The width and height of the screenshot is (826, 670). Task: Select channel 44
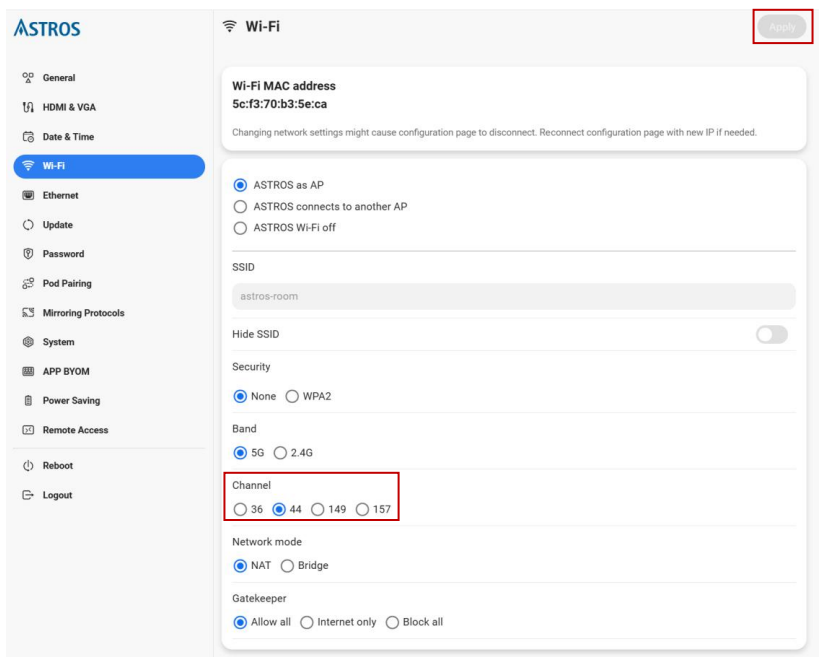click(279, 509)
